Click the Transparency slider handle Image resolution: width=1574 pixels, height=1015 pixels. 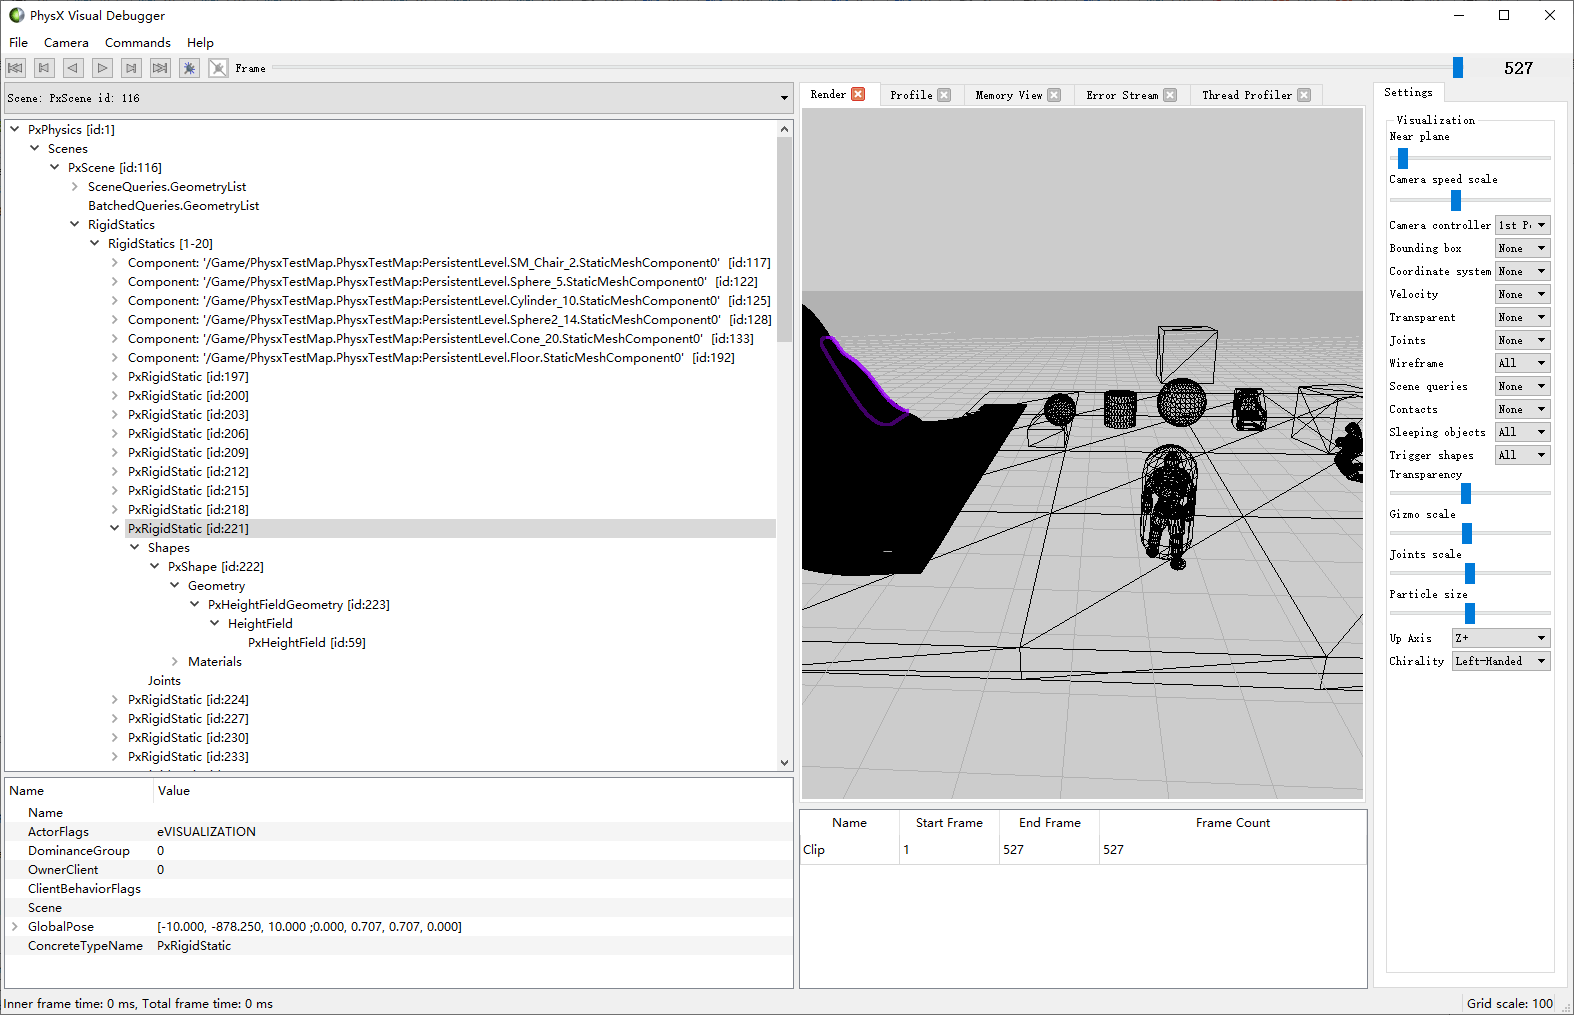point(1466,493)
